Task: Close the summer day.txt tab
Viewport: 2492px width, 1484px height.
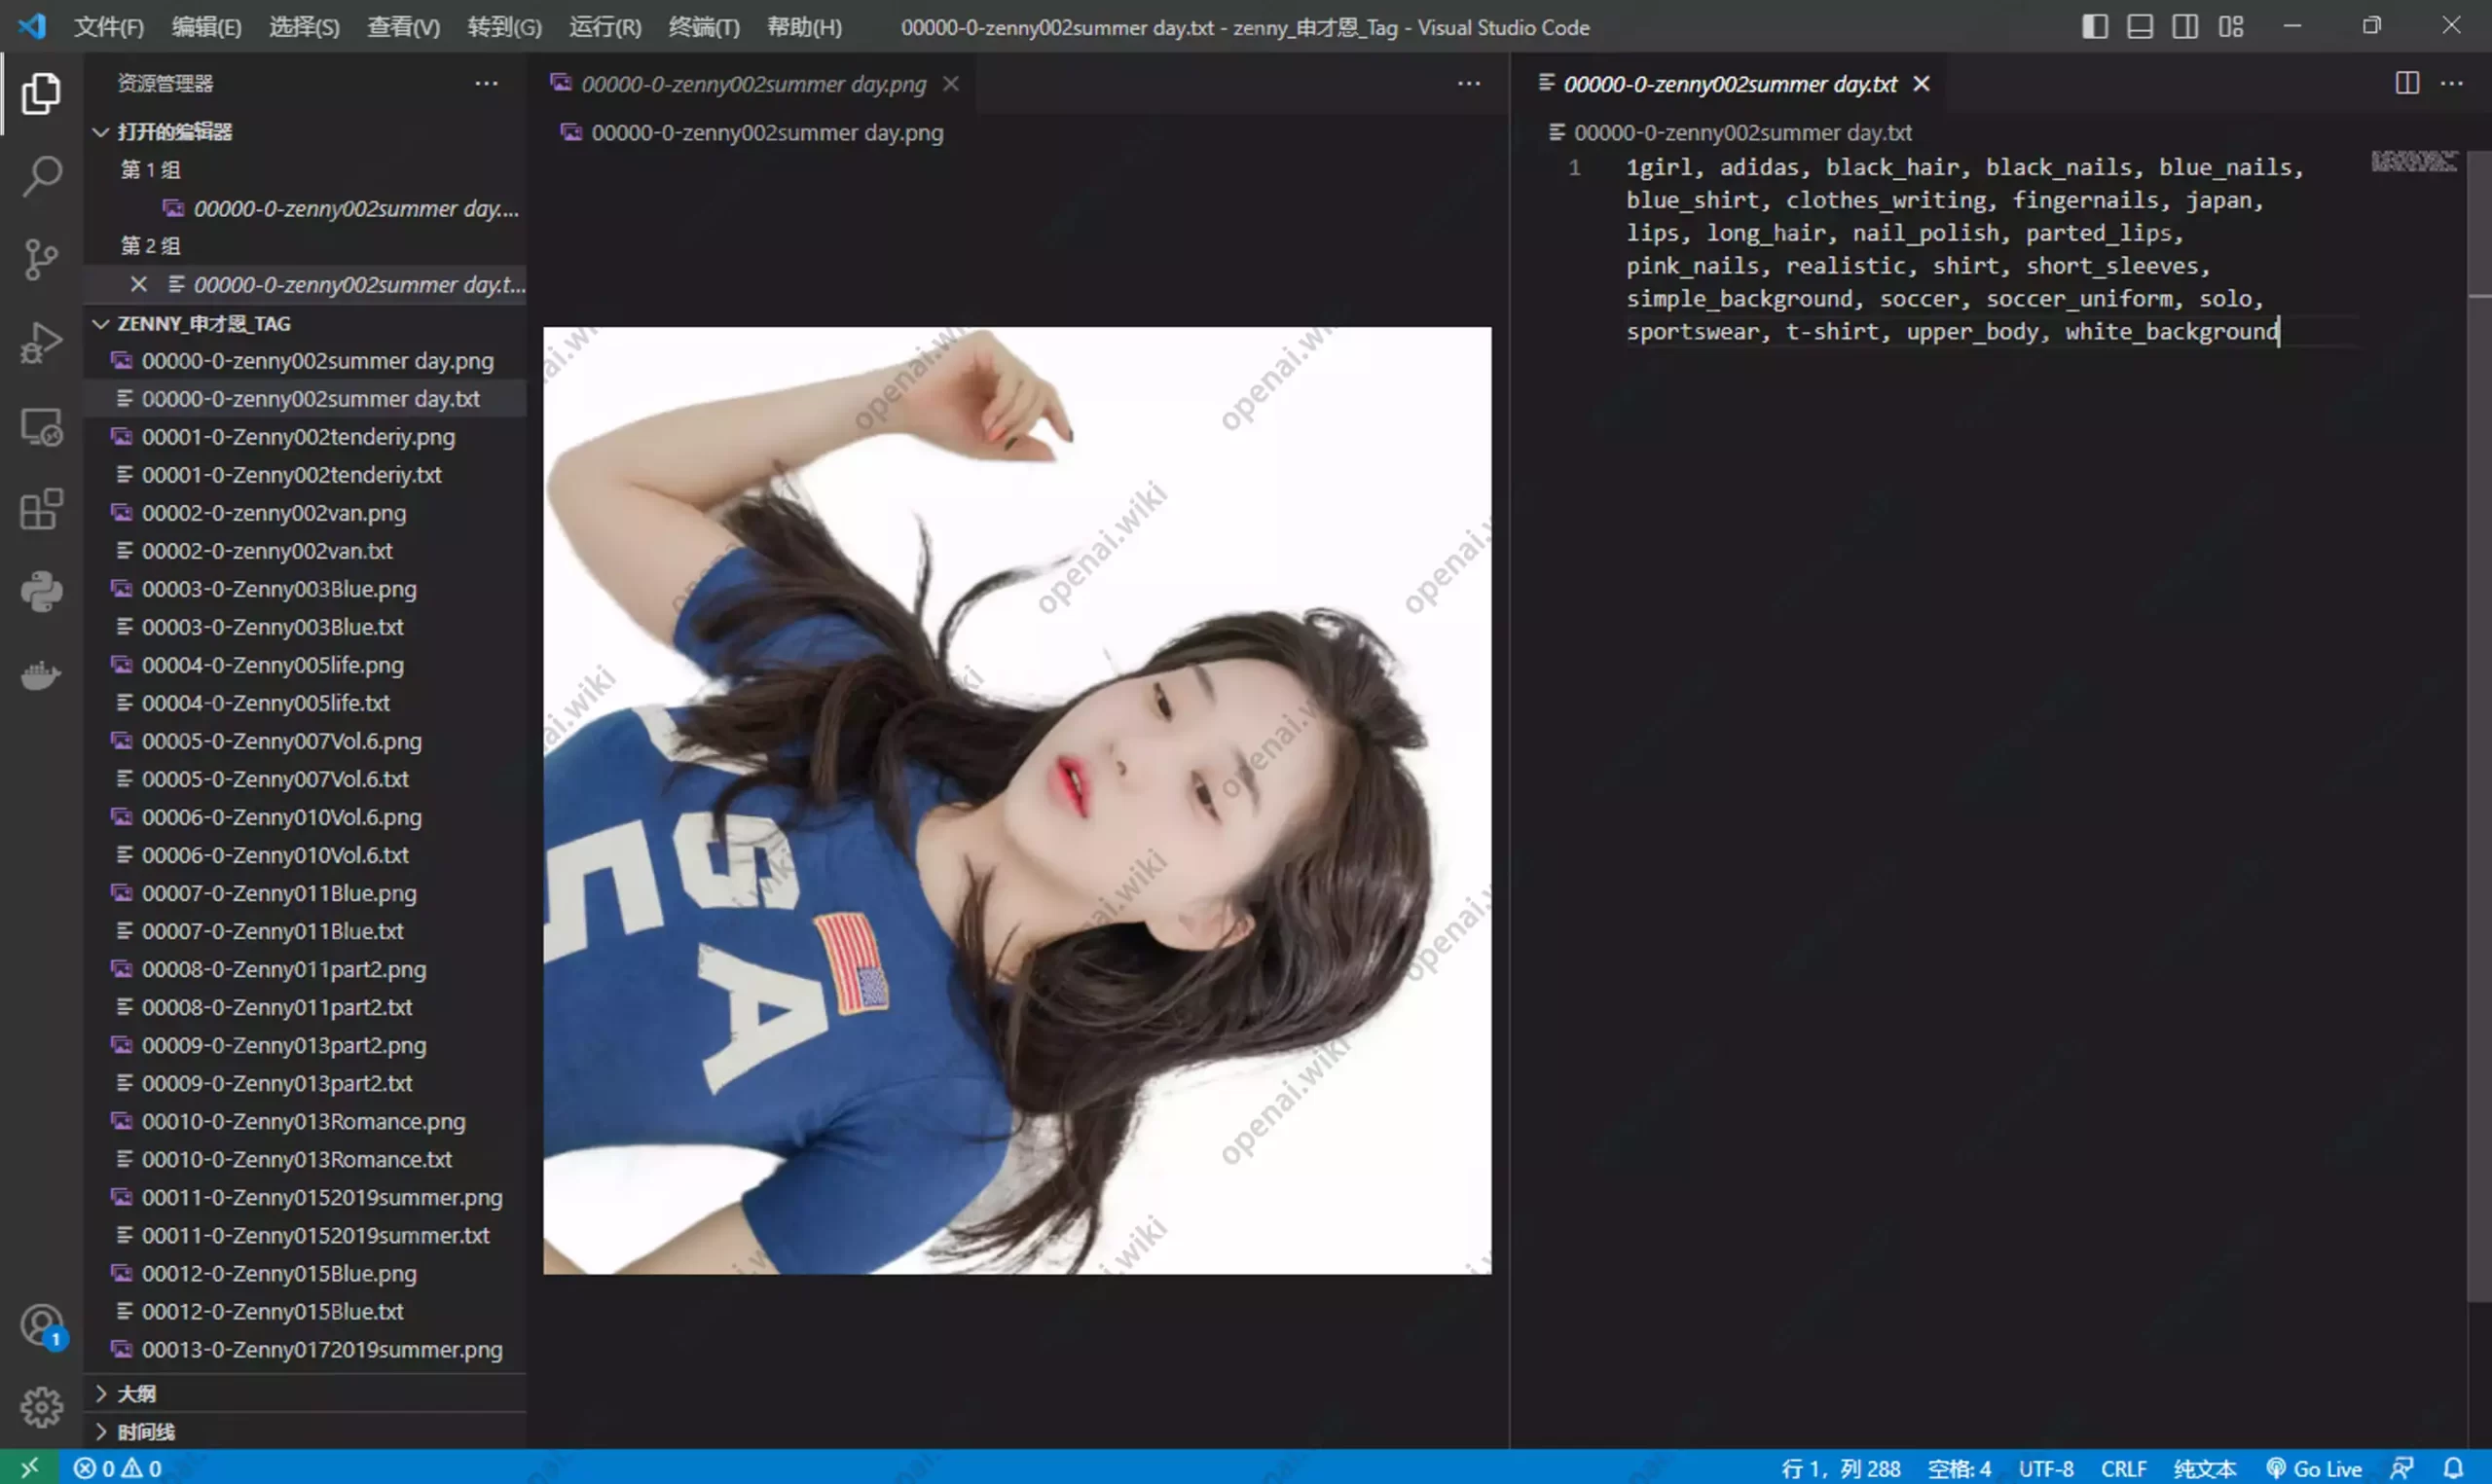Action: point(1921,84)
